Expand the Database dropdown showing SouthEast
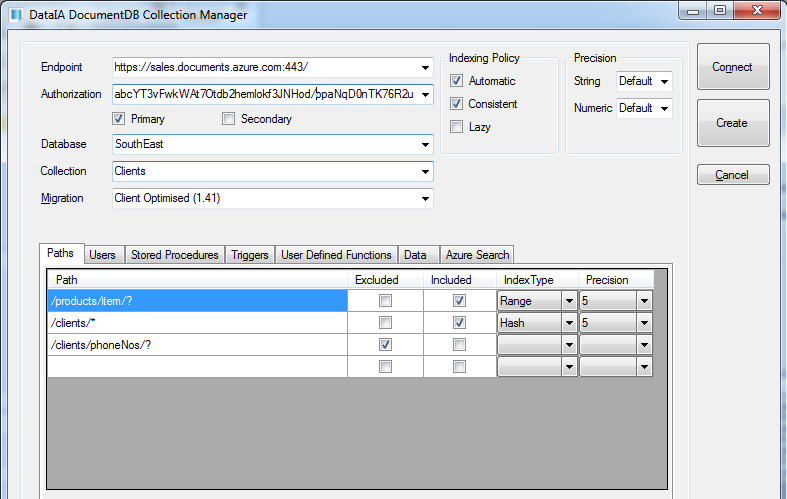Screen dimensions: 787x499 pos(425,145)
